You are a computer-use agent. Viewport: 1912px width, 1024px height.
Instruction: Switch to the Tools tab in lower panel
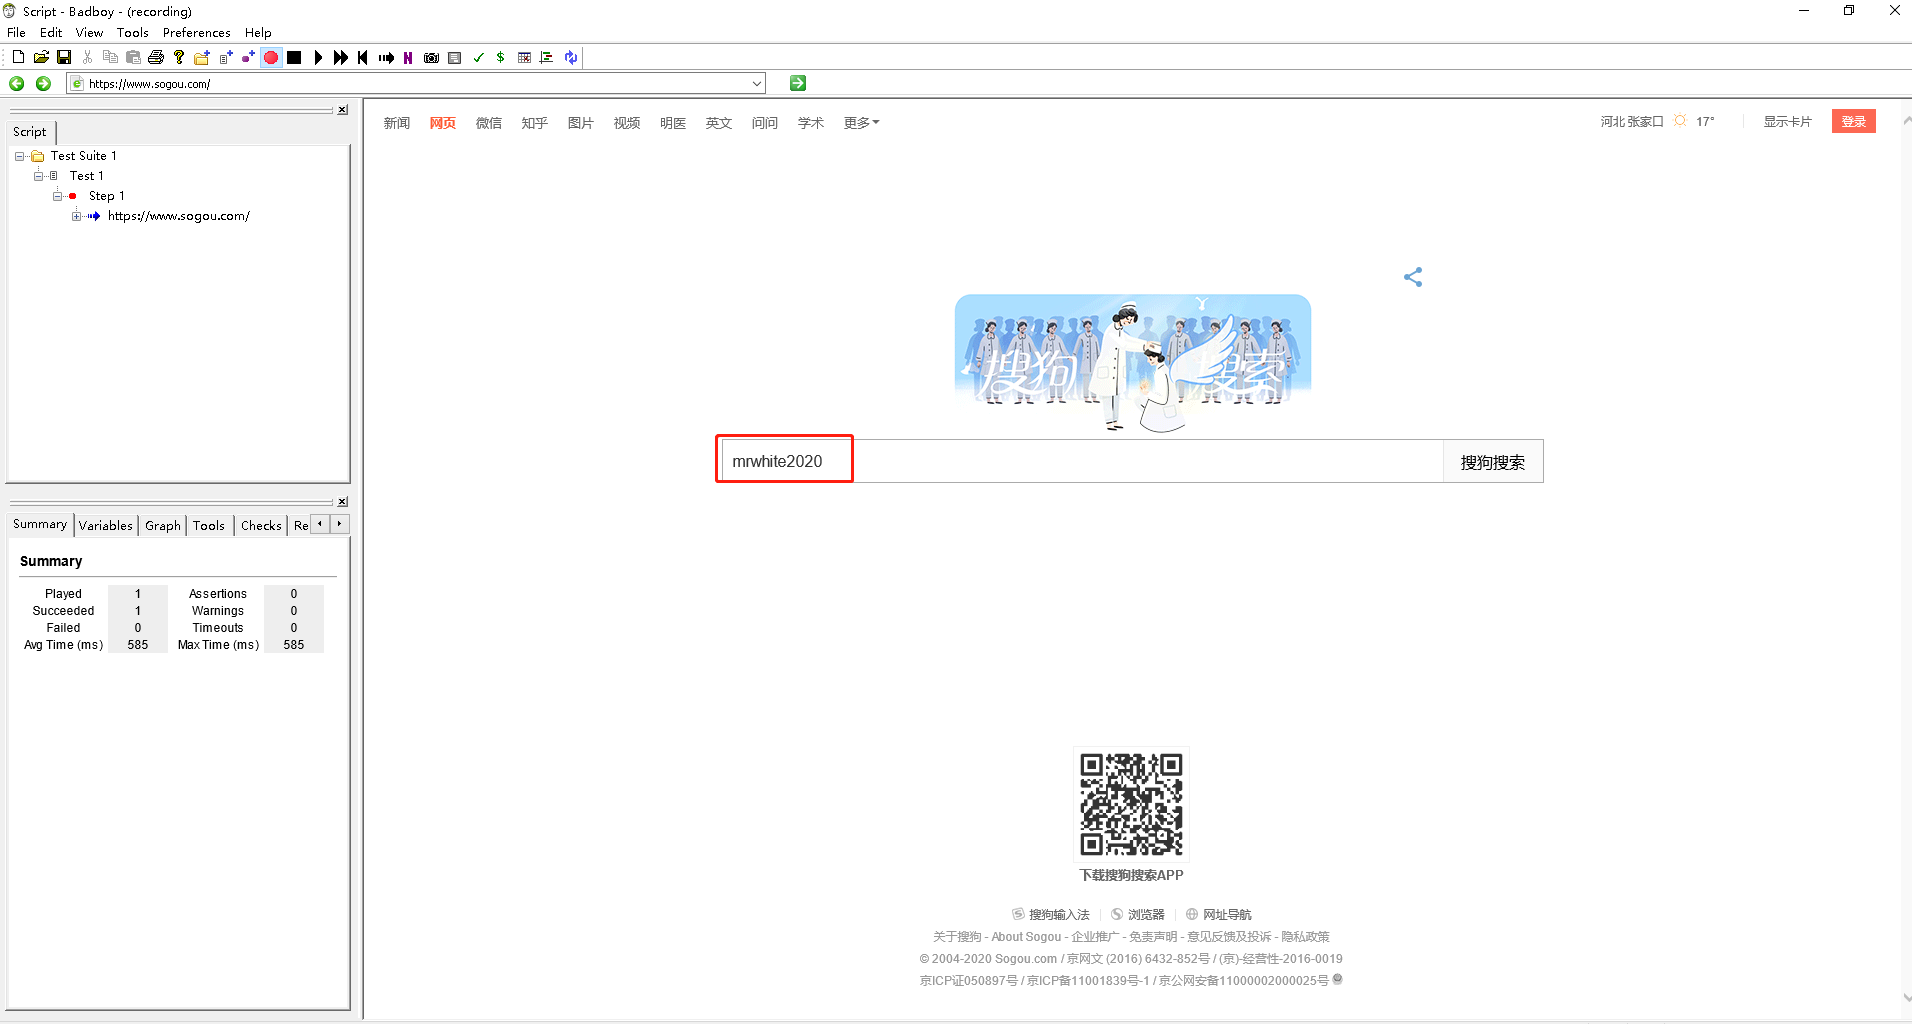[x=209, y=525]
